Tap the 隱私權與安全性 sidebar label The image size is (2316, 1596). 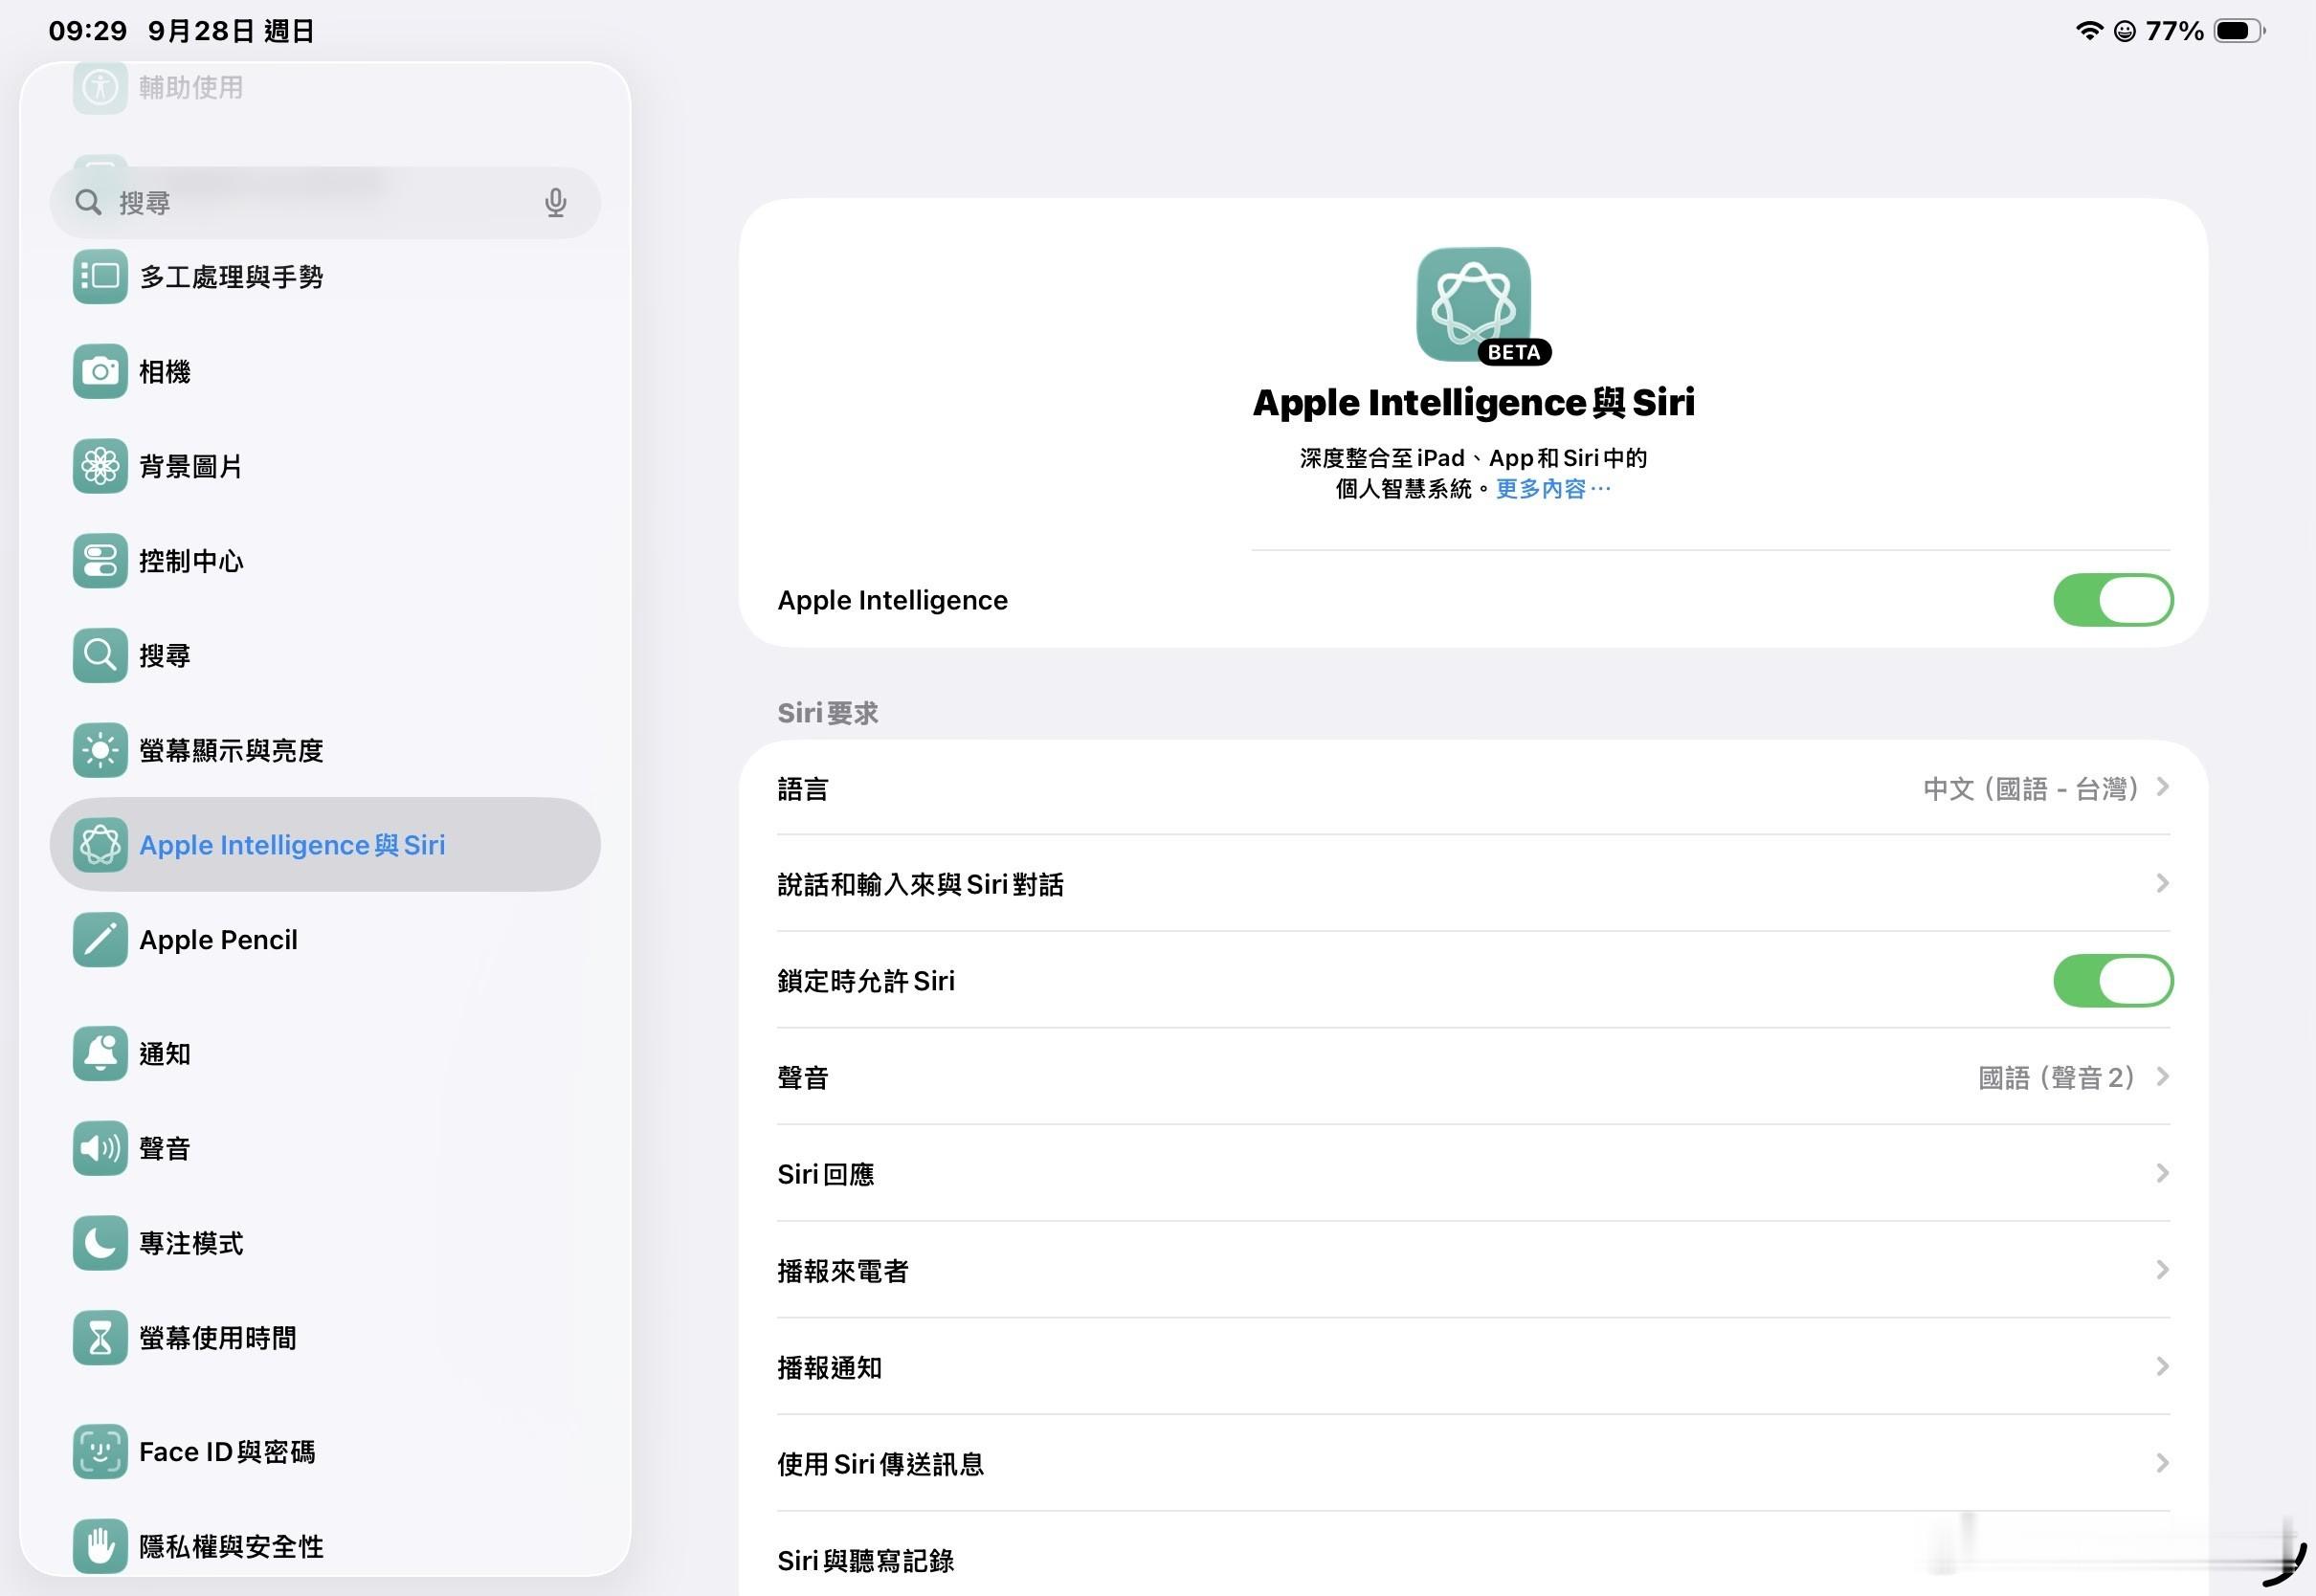[x=231, y=1547]
